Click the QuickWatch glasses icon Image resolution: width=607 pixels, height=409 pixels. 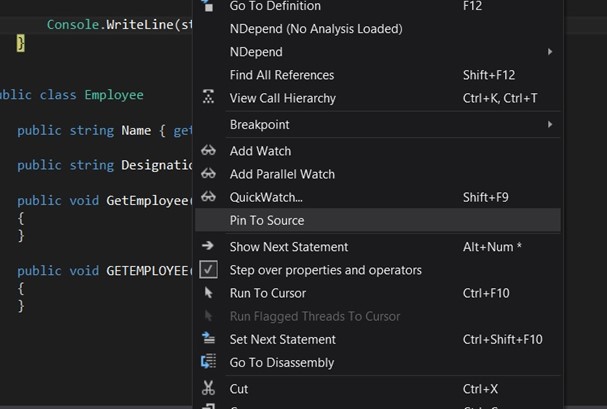coord(208,197)
